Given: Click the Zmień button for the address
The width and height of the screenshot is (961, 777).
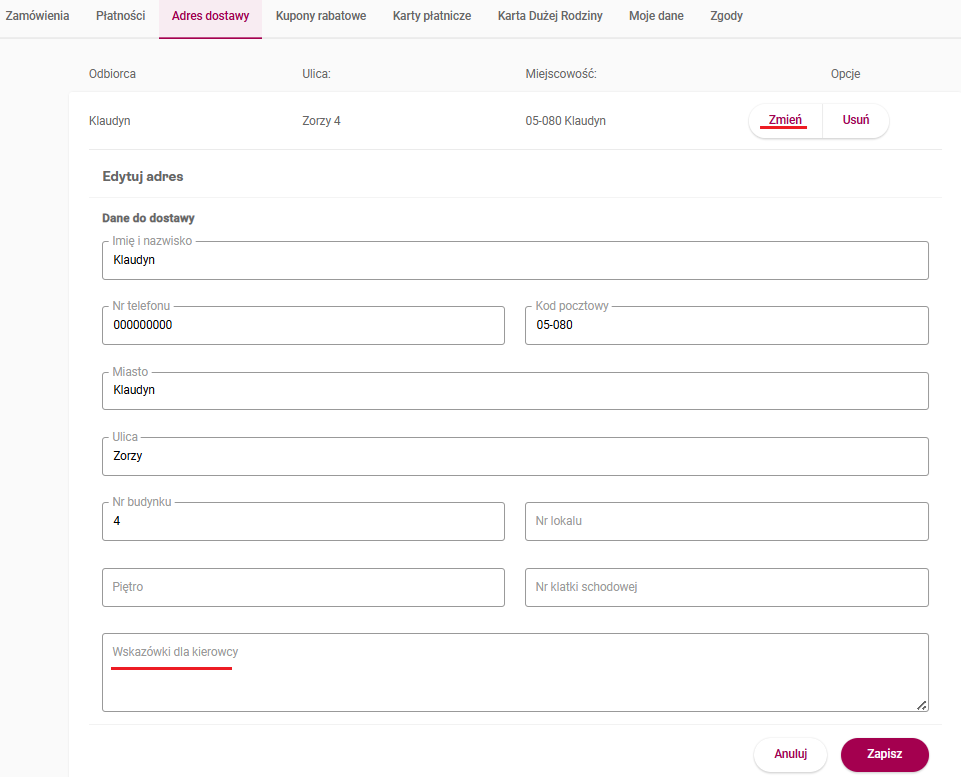Looking at the screenshot, I should (785, 121).
